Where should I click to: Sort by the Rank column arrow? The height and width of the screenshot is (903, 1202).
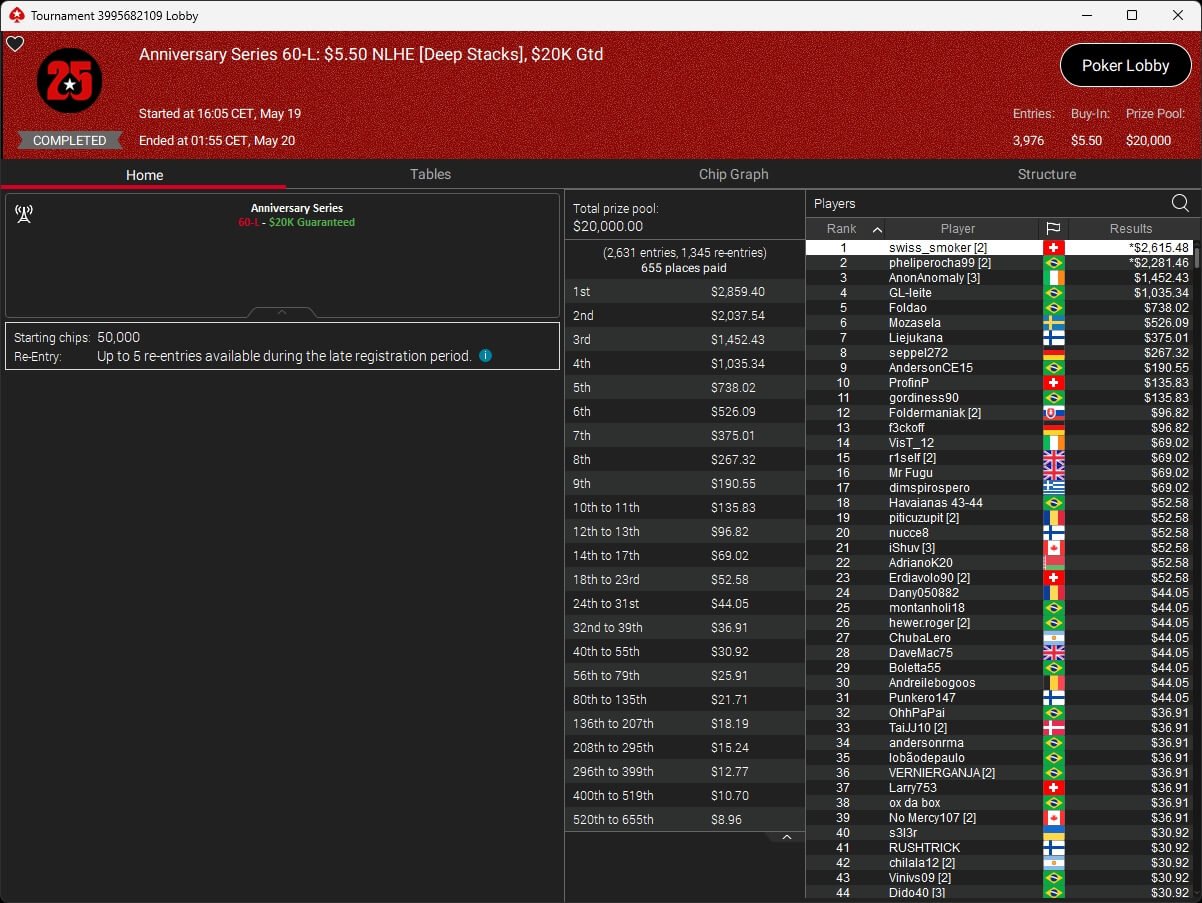877,229
